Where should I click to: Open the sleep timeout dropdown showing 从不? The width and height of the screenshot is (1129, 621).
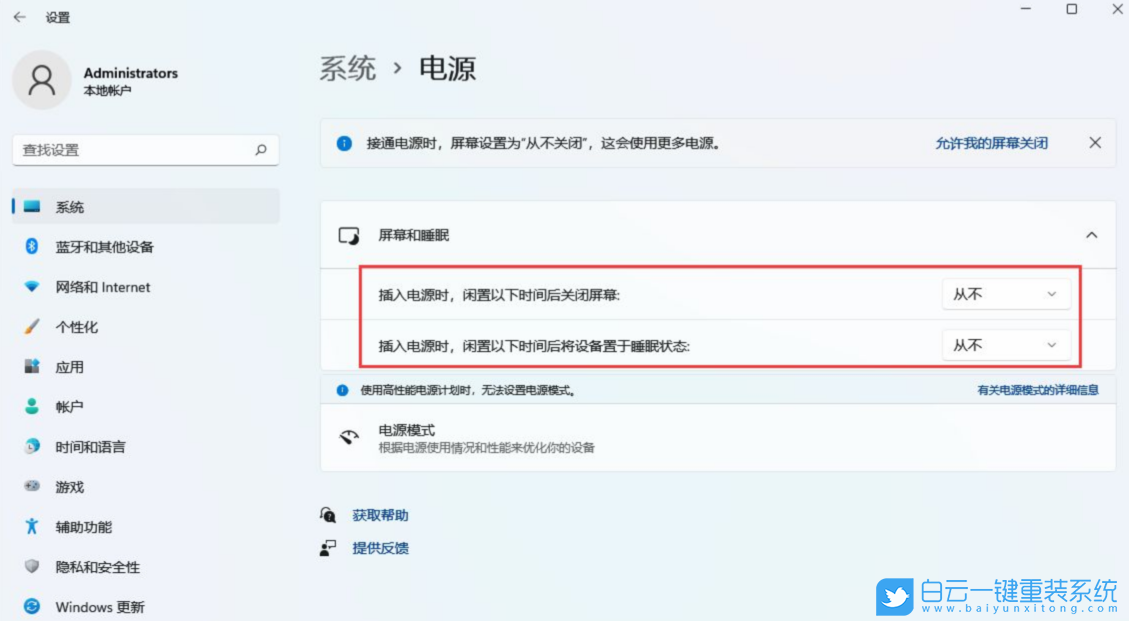[x=1005, y=344]
